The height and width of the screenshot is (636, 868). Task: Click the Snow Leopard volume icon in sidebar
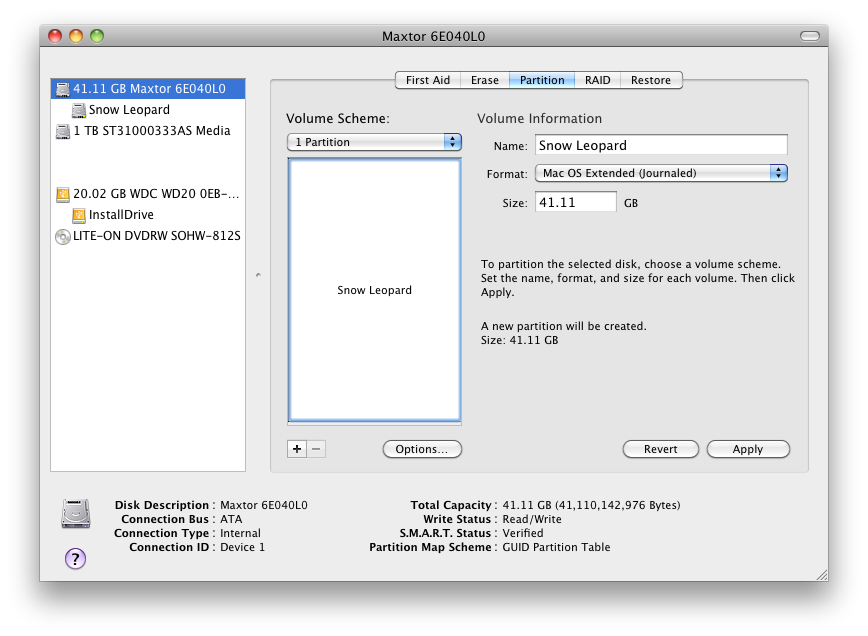point(79,110)
